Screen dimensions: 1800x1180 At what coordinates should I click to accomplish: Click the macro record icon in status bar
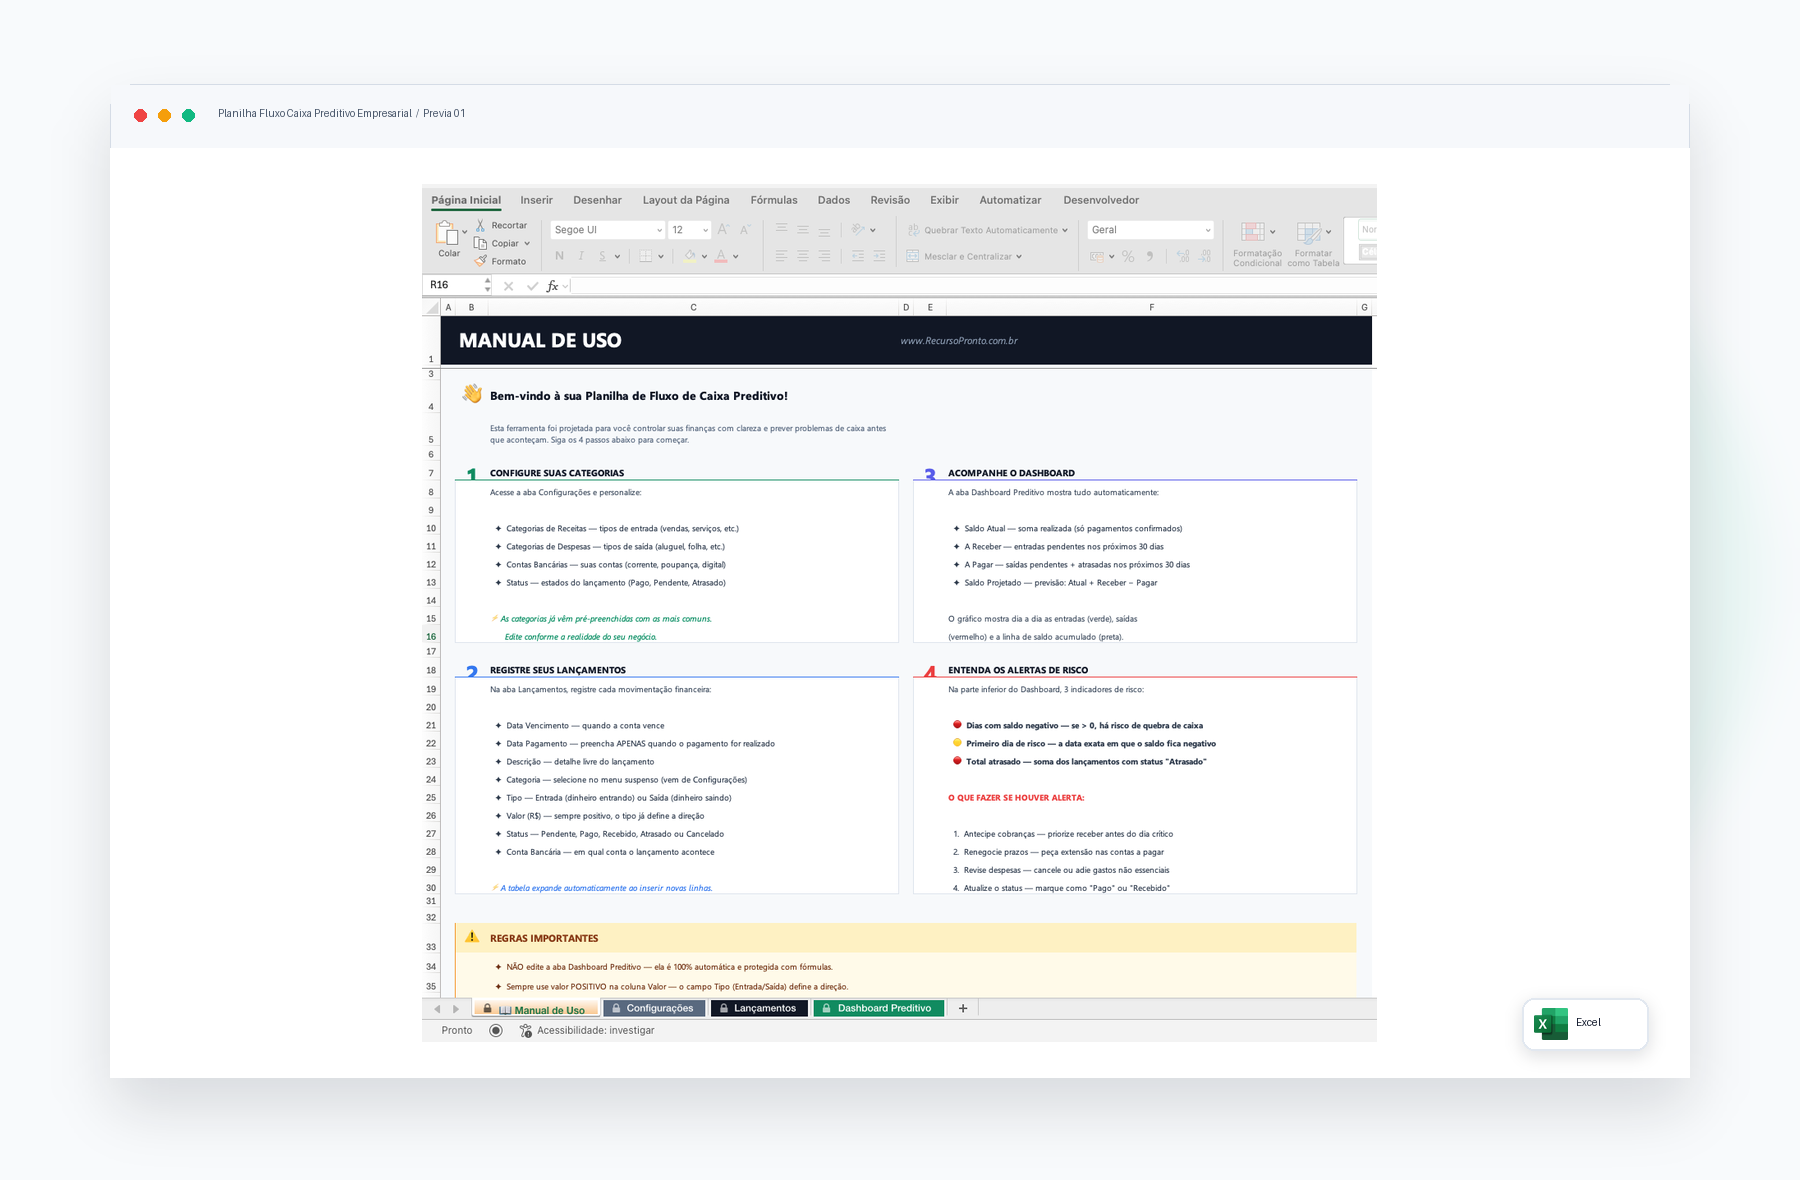[x=496, y=1030]
